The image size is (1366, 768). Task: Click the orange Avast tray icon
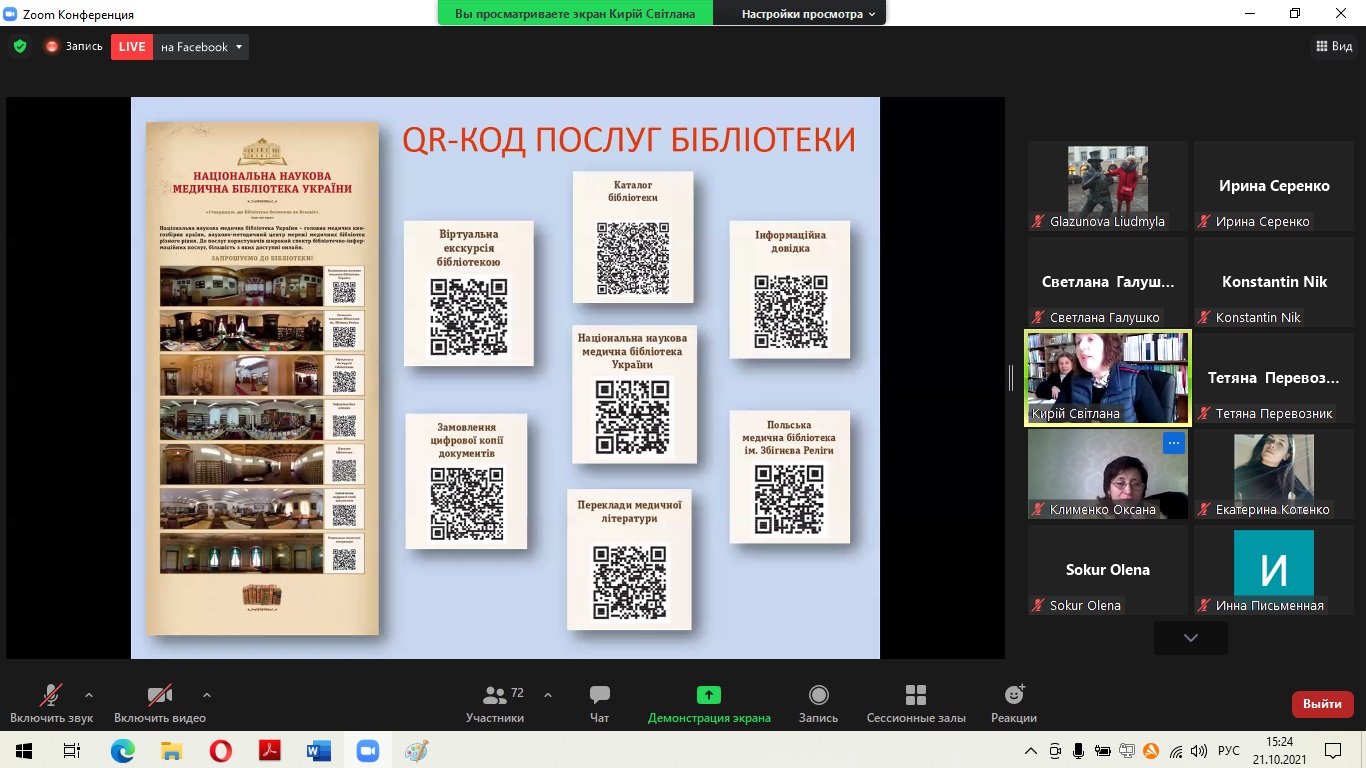[x=1151, y=751]
